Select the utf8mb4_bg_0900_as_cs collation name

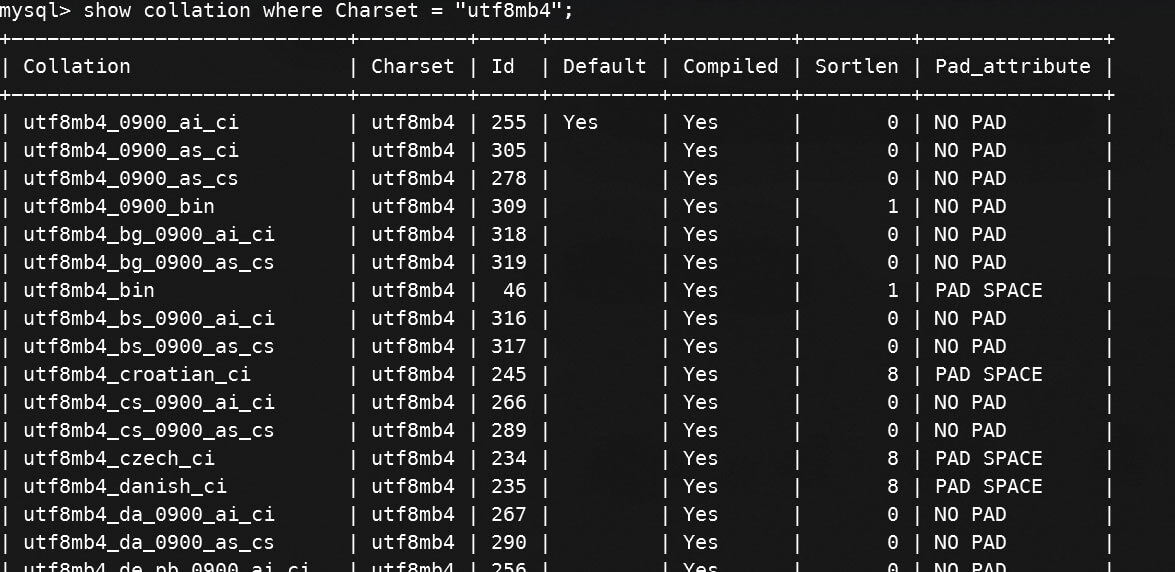point(149,262)
